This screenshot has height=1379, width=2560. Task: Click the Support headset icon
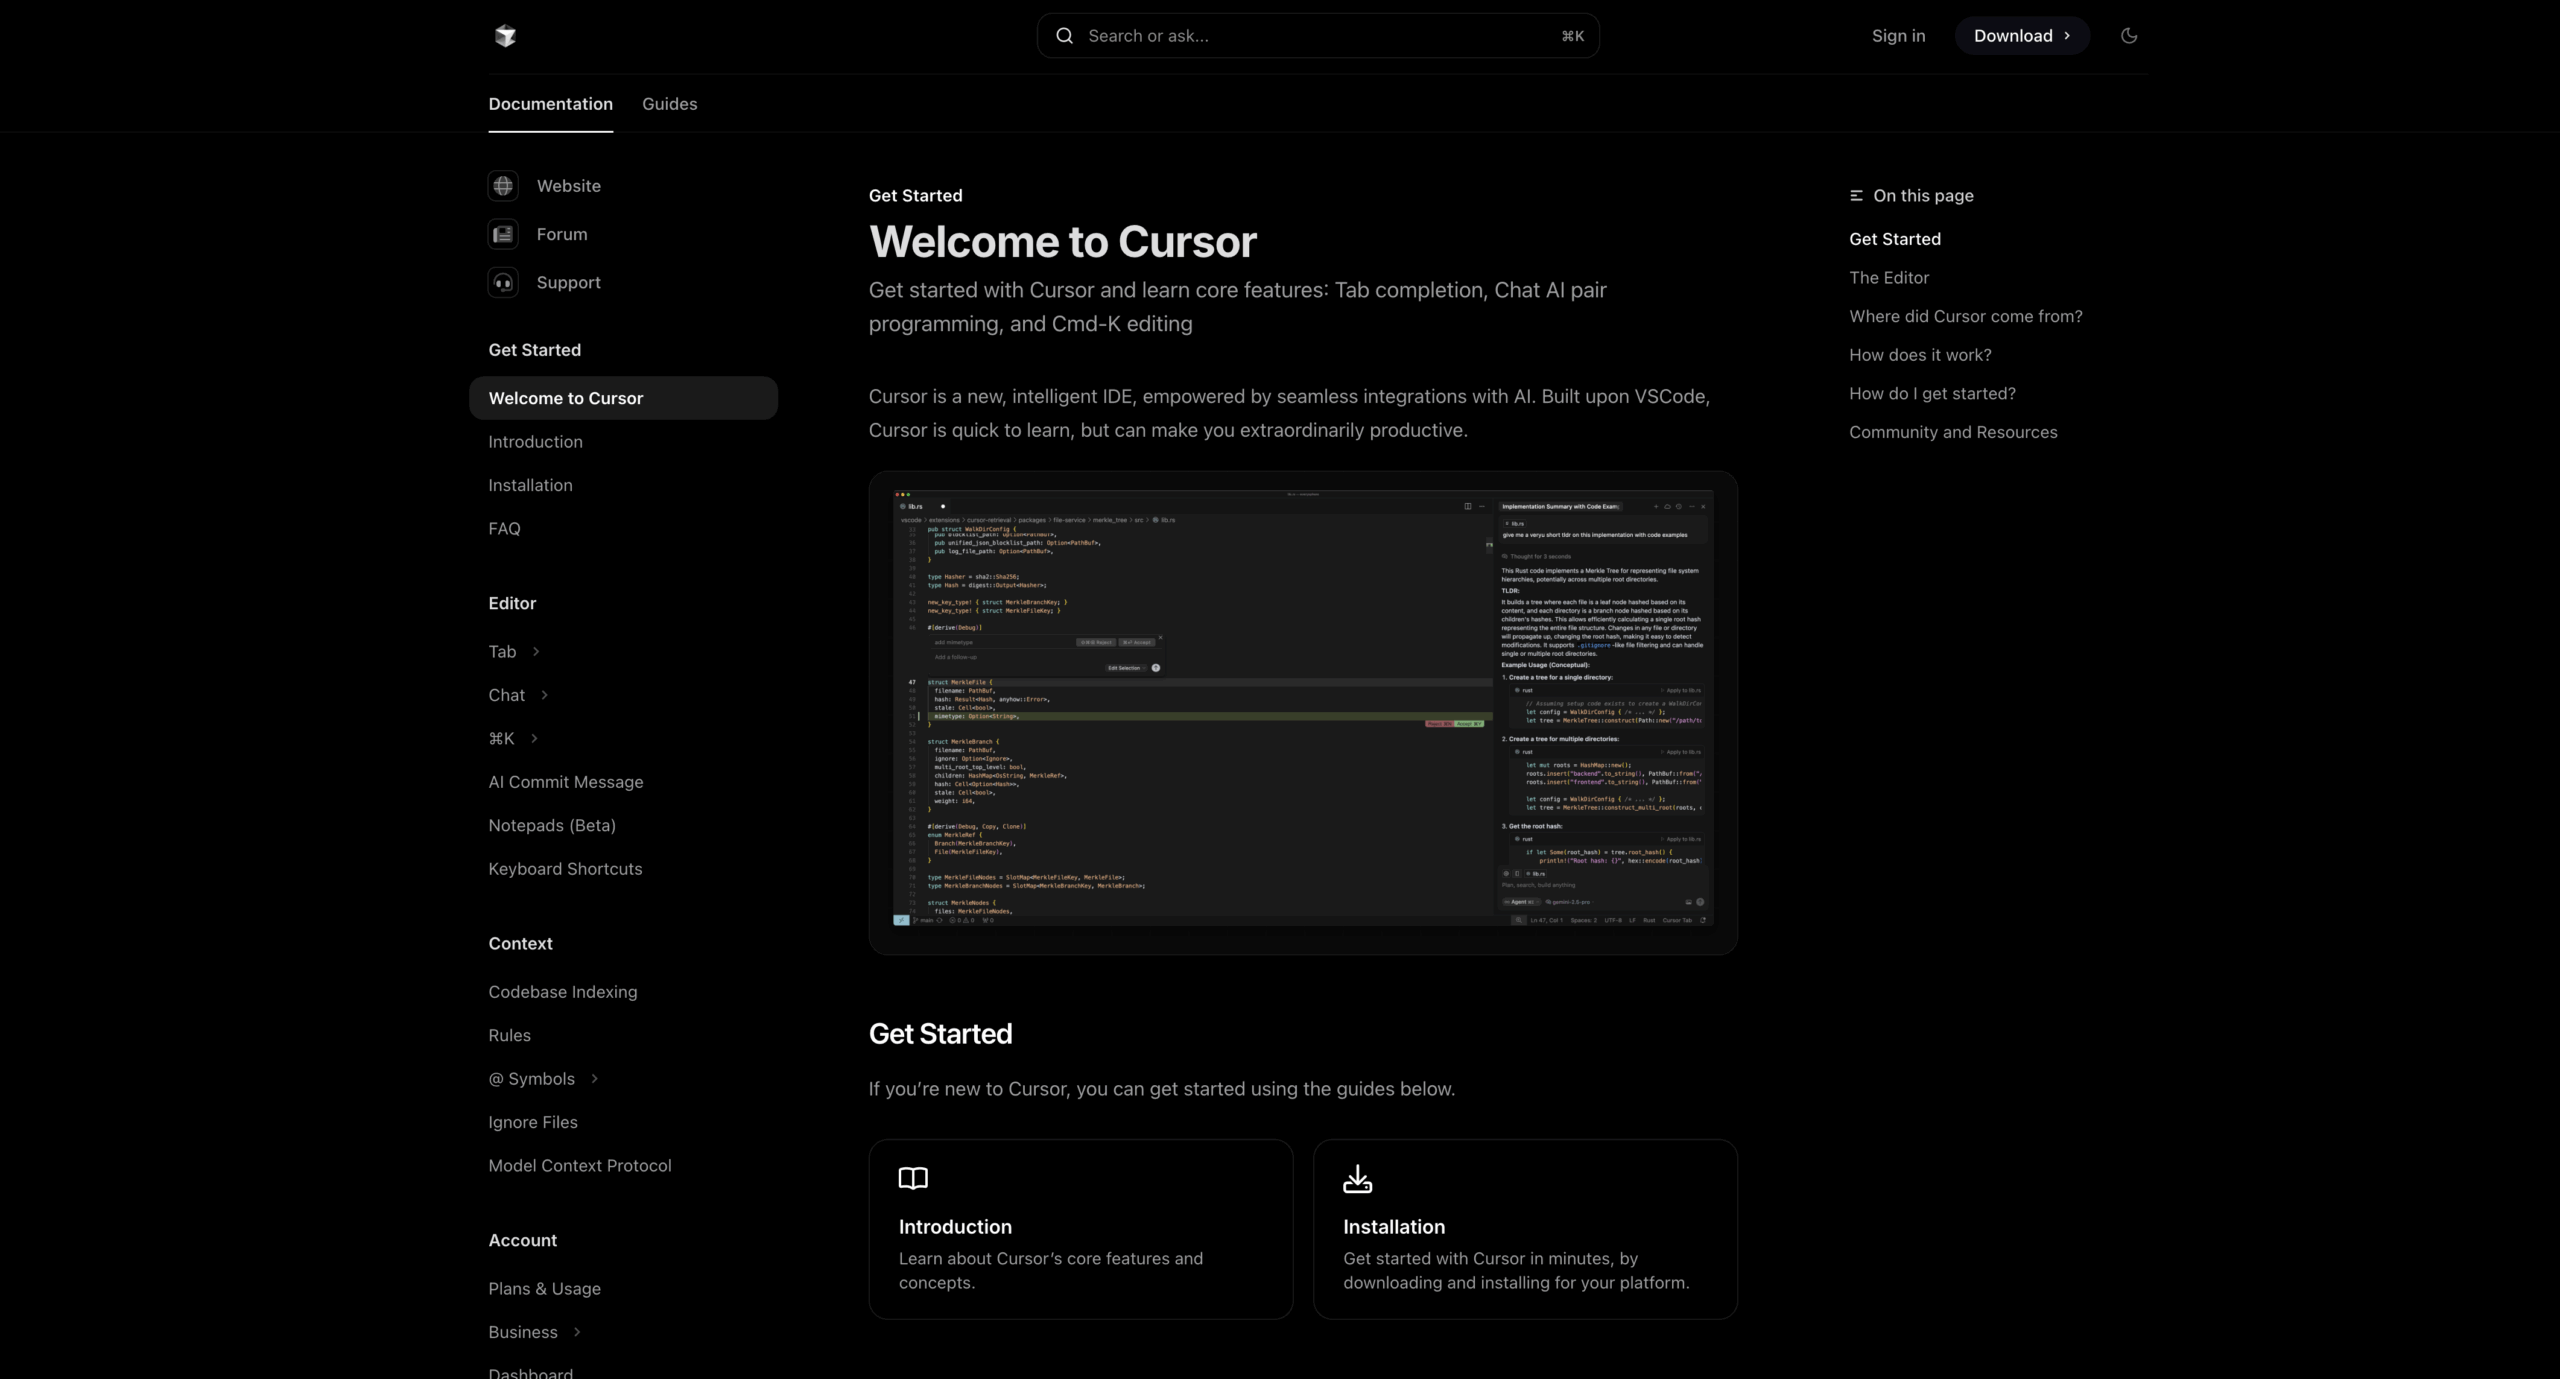503,283
